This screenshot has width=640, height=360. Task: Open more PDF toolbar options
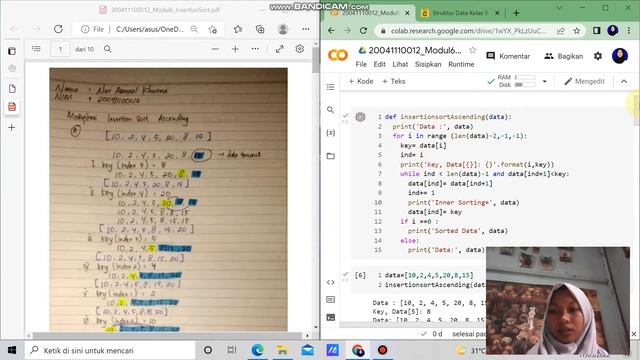click(255, 49)
